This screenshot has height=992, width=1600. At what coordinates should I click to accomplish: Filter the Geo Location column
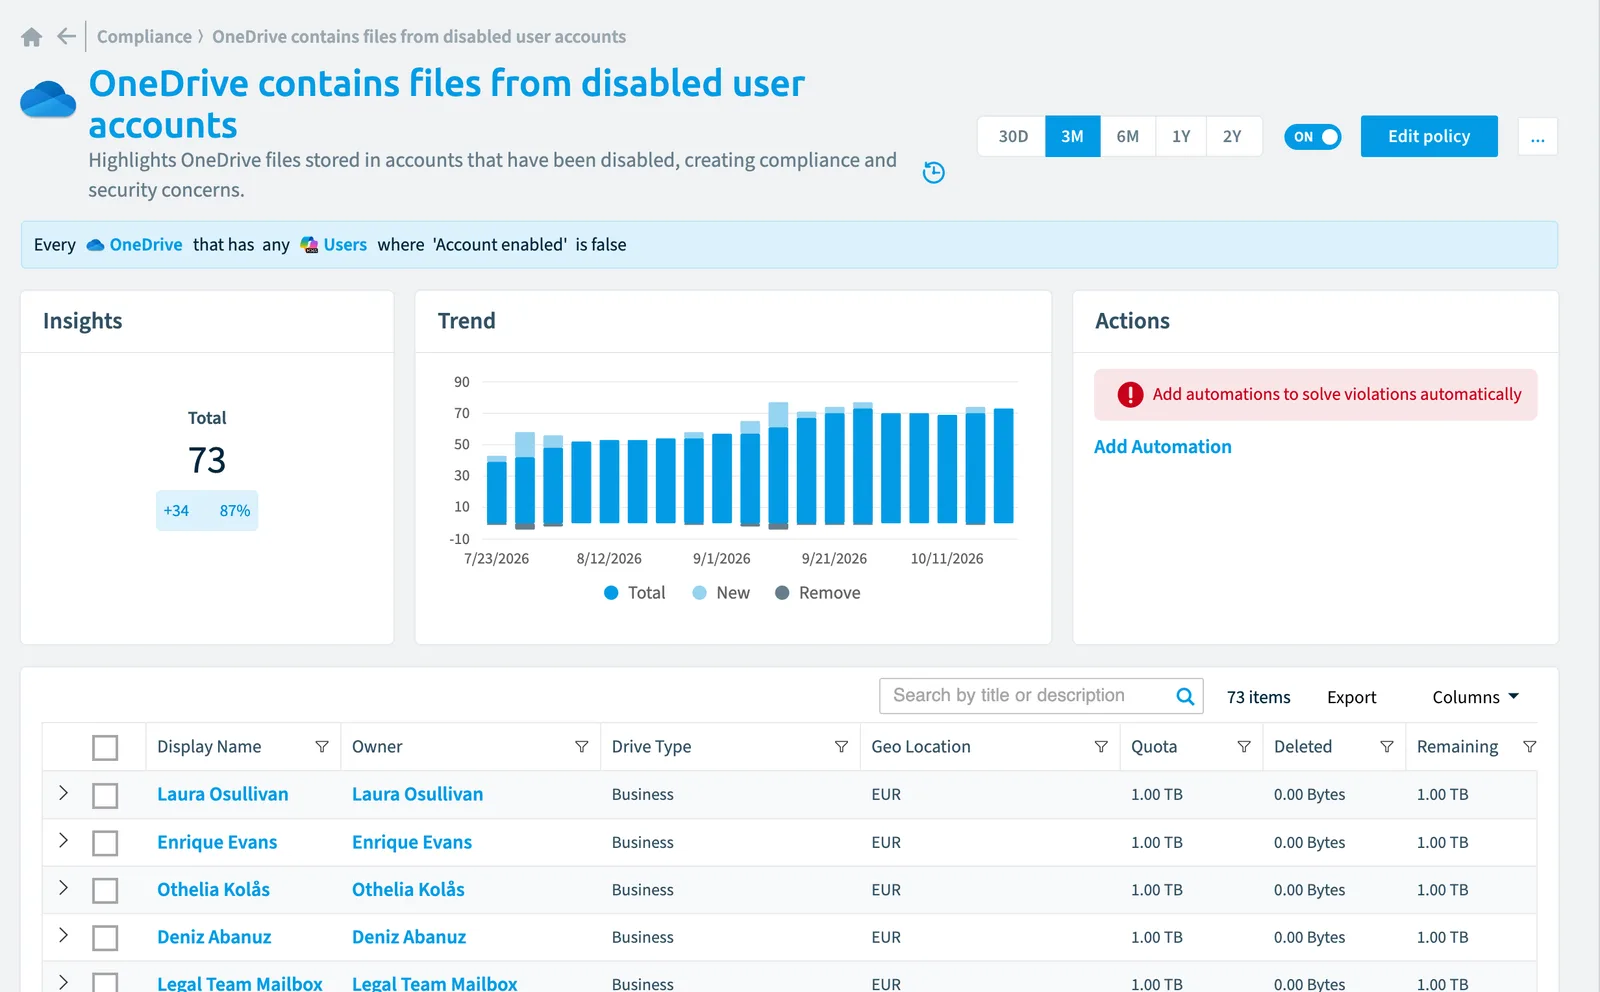tap(1101, 747)
